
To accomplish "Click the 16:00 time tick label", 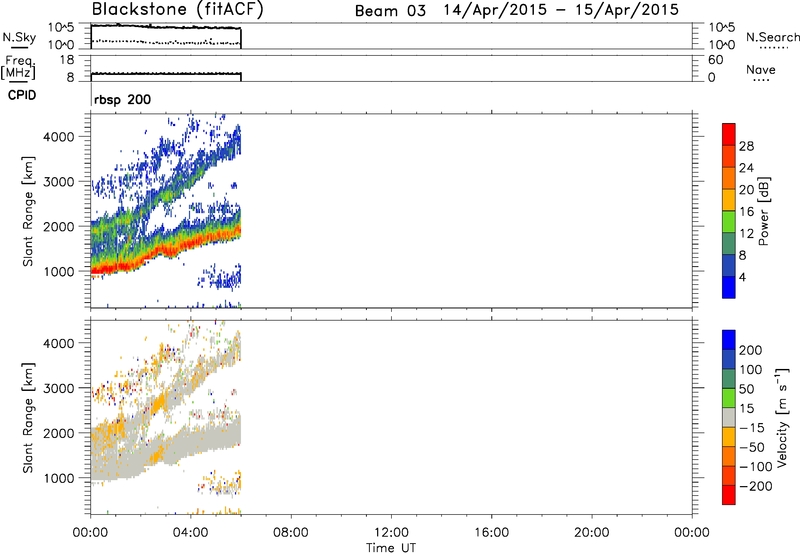I will pyautogui.click(x=491, y=533).
